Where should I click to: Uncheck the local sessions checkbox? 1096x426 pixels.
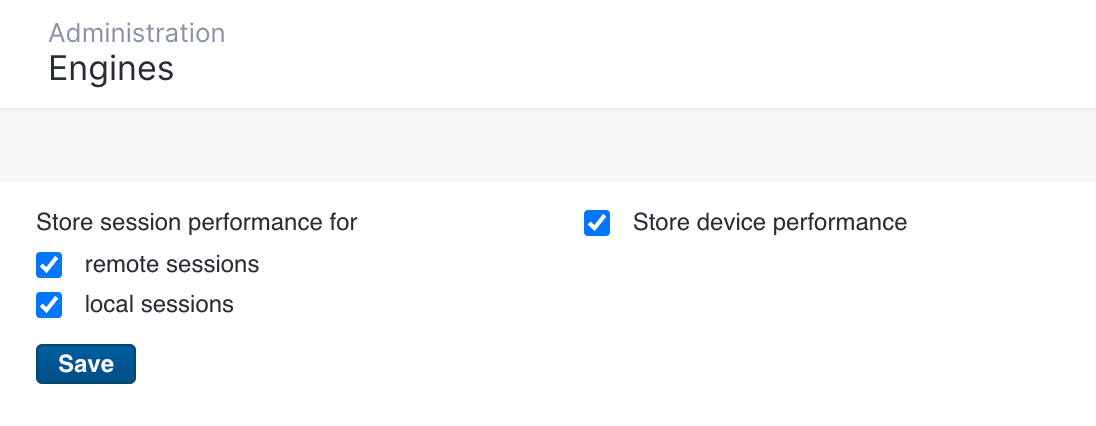(49, 305)
